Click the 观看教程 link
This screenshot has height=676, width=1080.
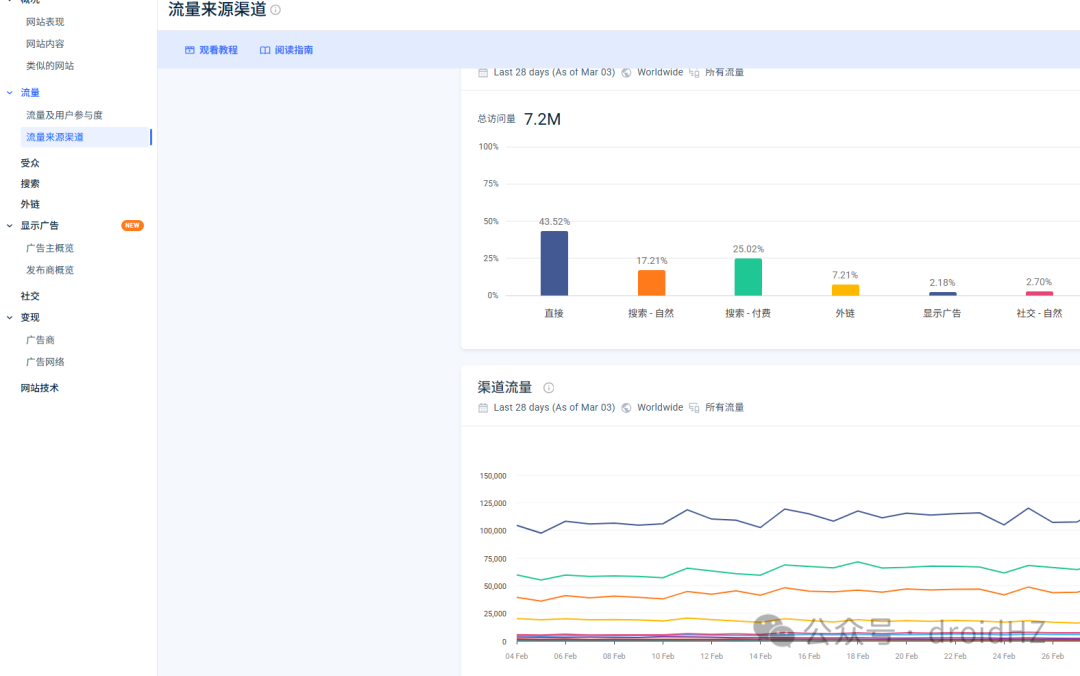tap(211, 50)
